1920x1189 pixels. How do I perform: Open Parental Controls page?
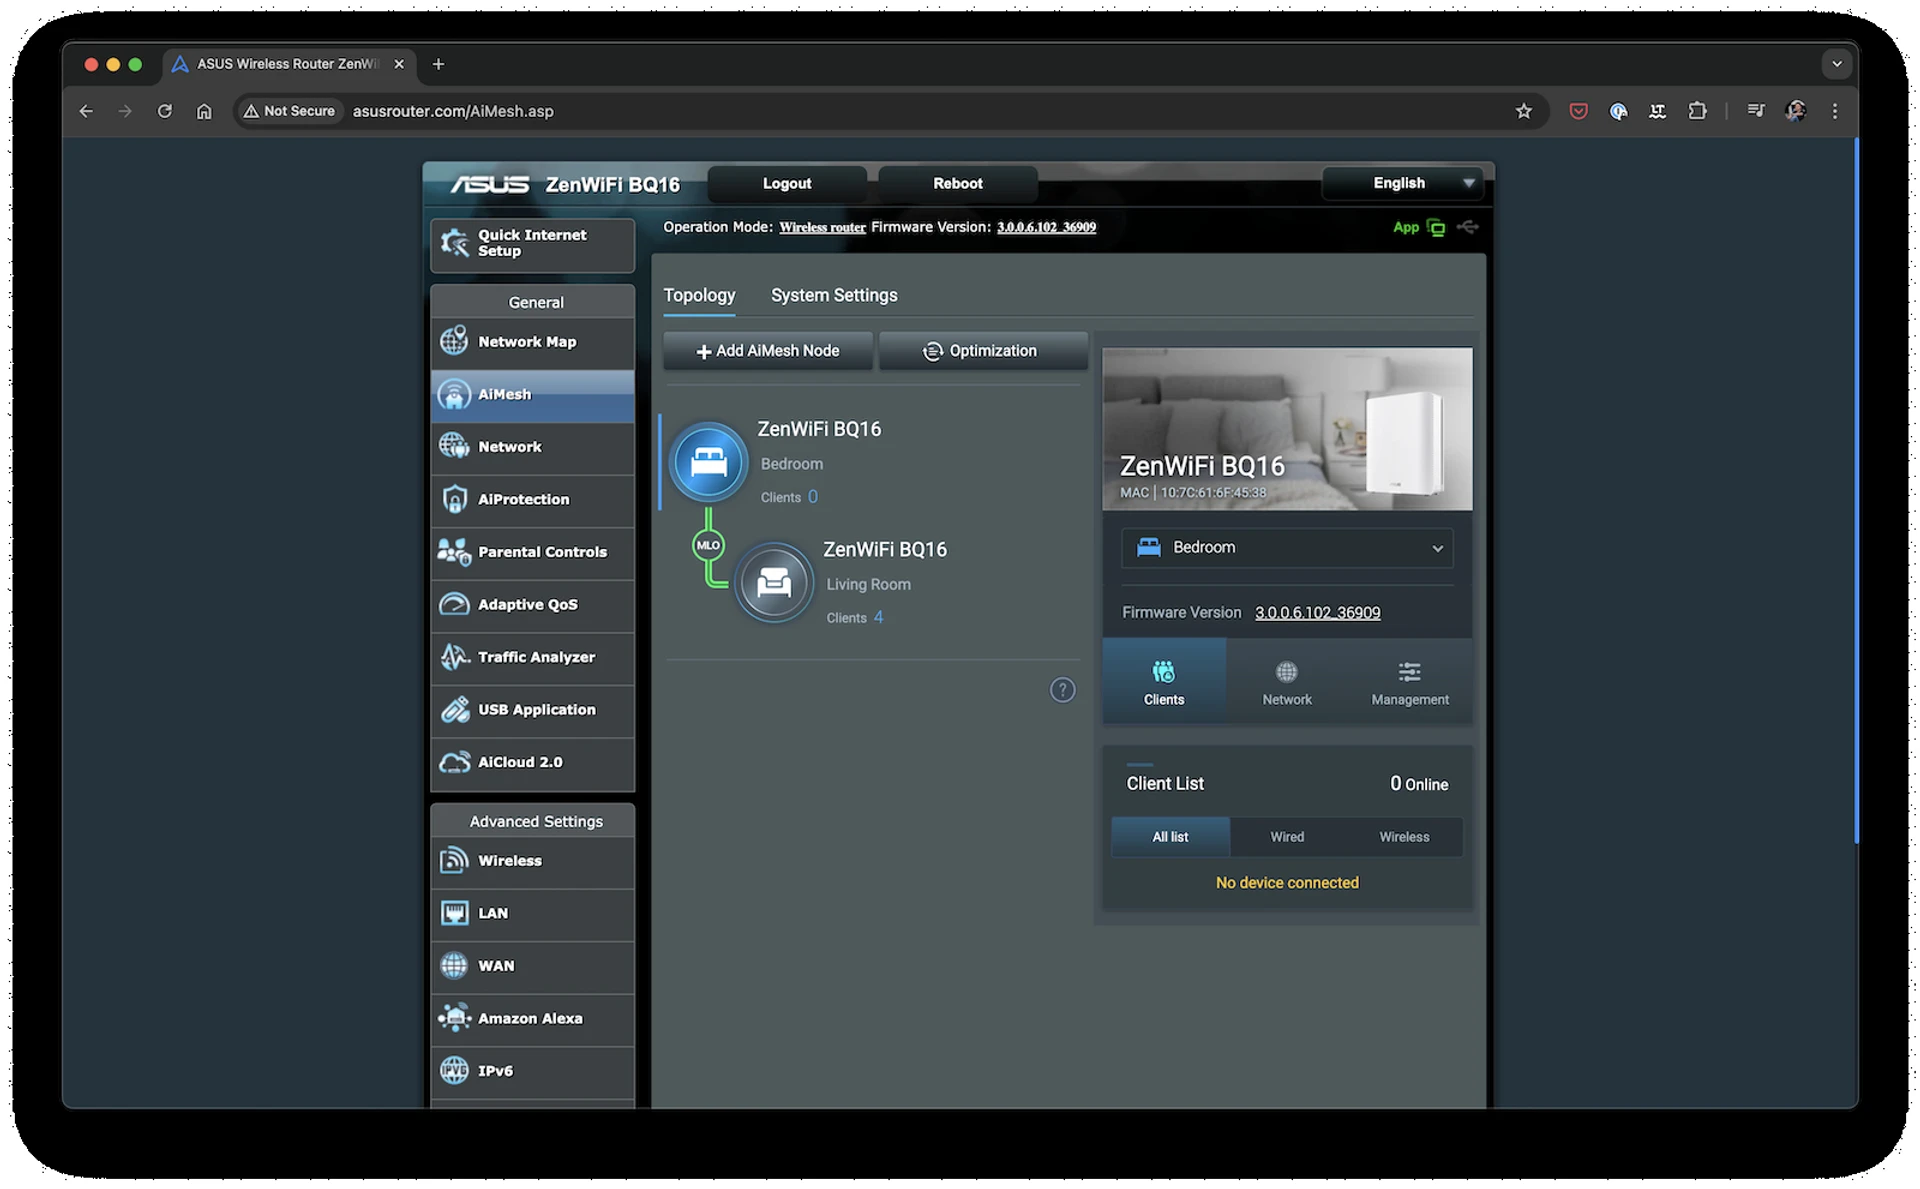pos(532,552)
